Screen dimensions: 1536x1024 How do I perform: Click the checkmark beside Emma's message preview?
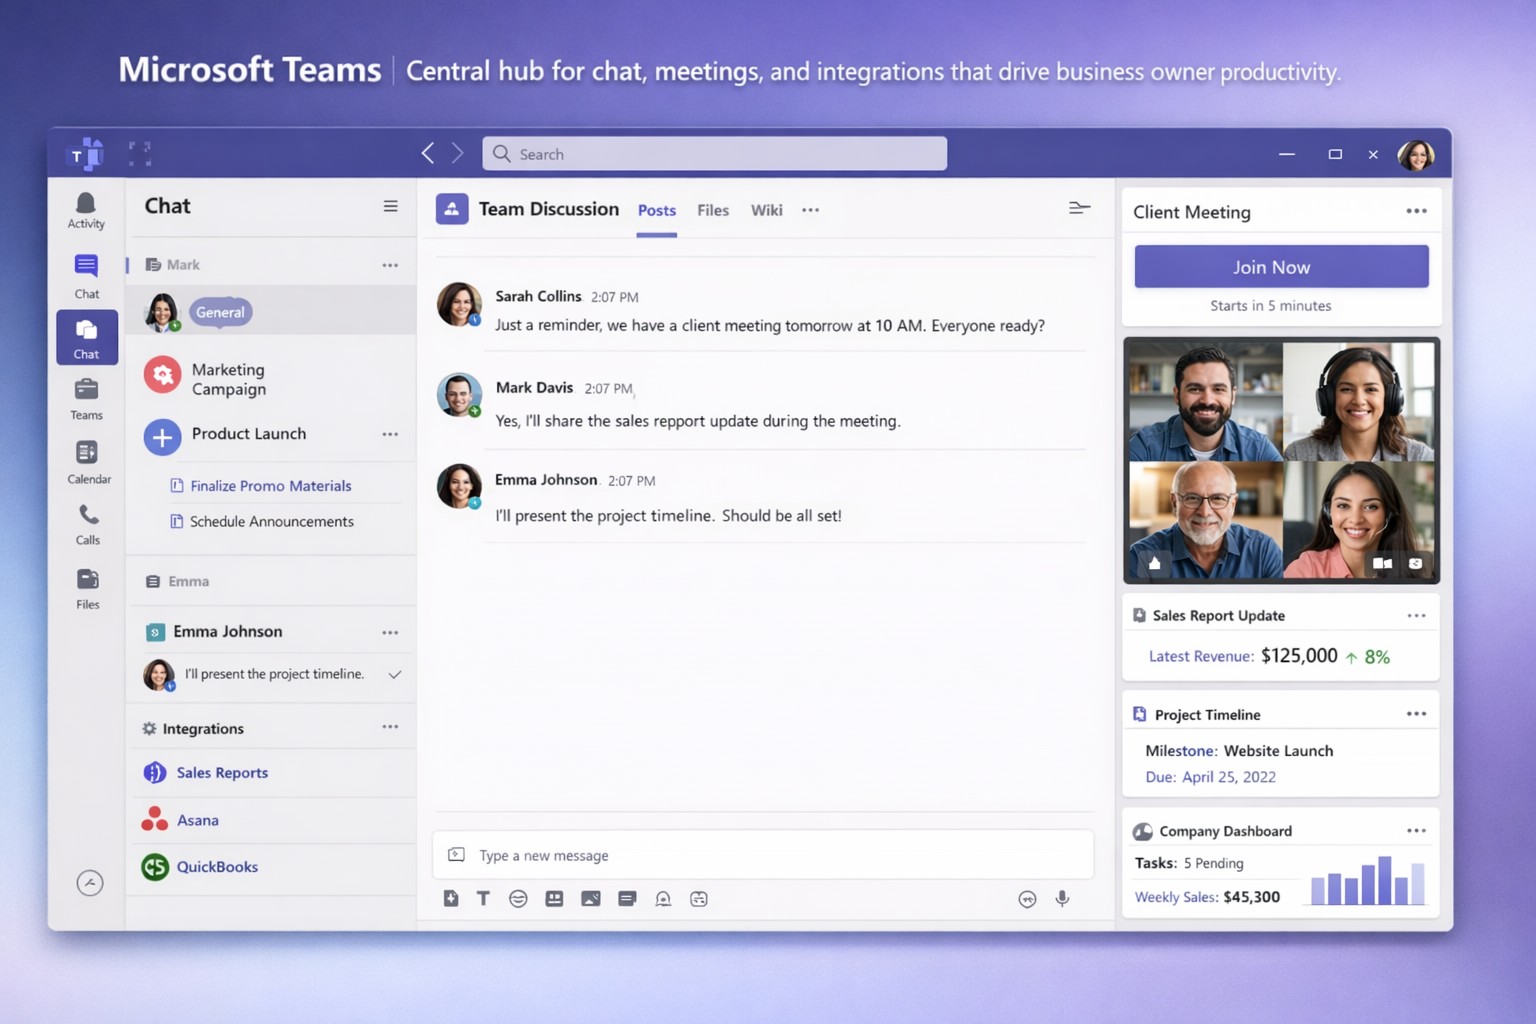click(x=395, y=674)
